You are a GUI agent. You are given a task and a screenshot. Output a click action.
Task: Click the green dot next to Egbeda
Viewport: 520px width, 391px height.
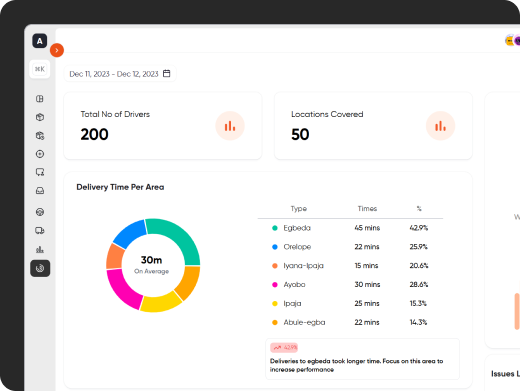tap(275, 228)
